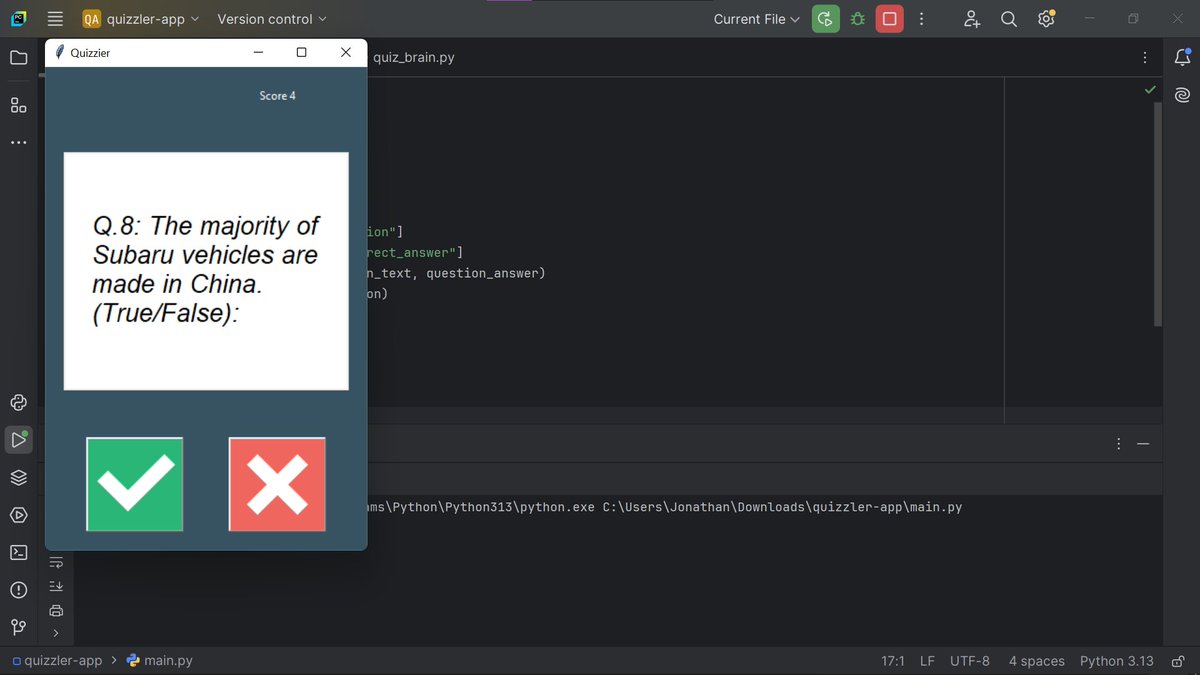This screenshot has width=1200, height=675.
Task: Hide the Run tool window minimize icon
Action: pos(1143,443)
